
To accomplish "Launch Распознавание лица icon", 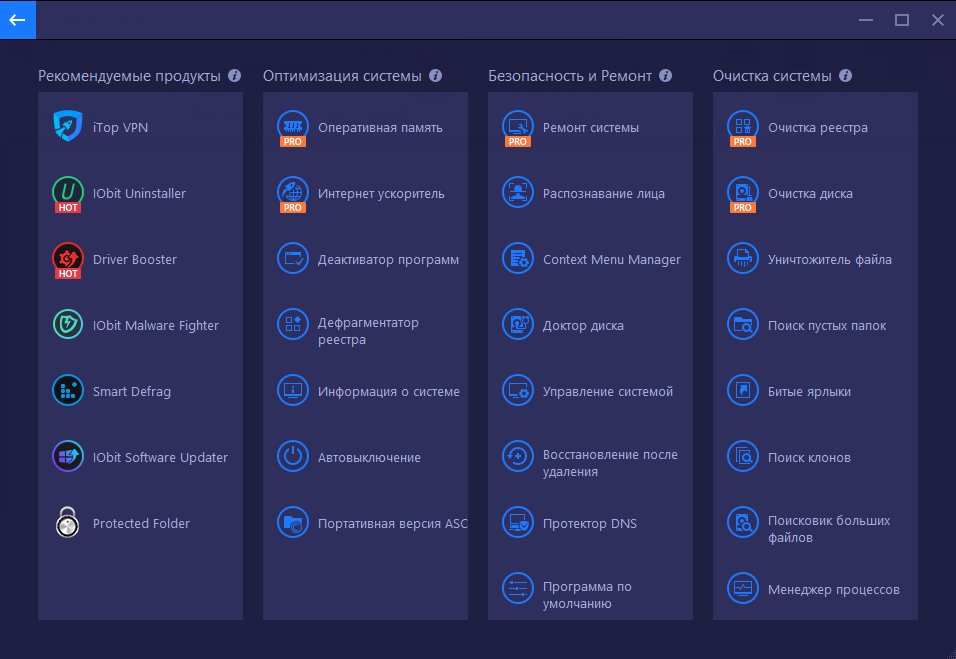I will pyautogui.click(x=518, y=193).
